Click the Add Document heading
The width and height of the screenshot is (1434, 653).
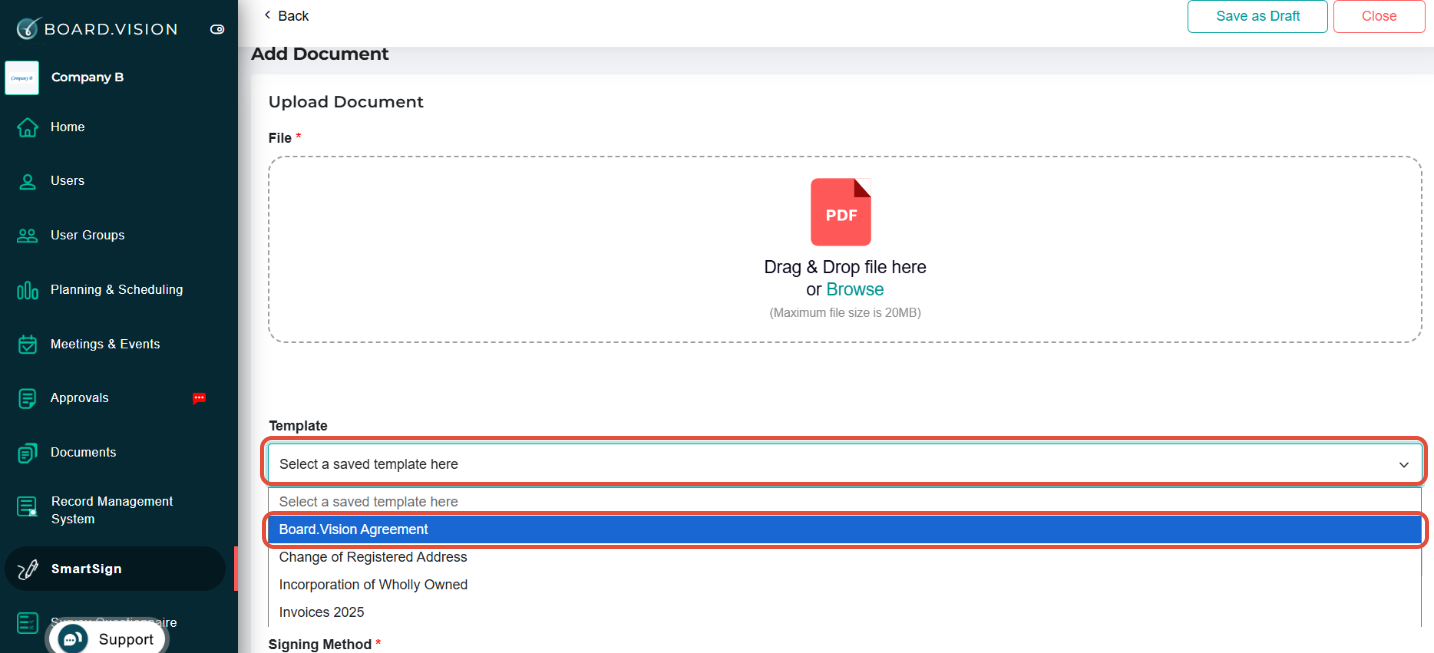coord(320,54)
